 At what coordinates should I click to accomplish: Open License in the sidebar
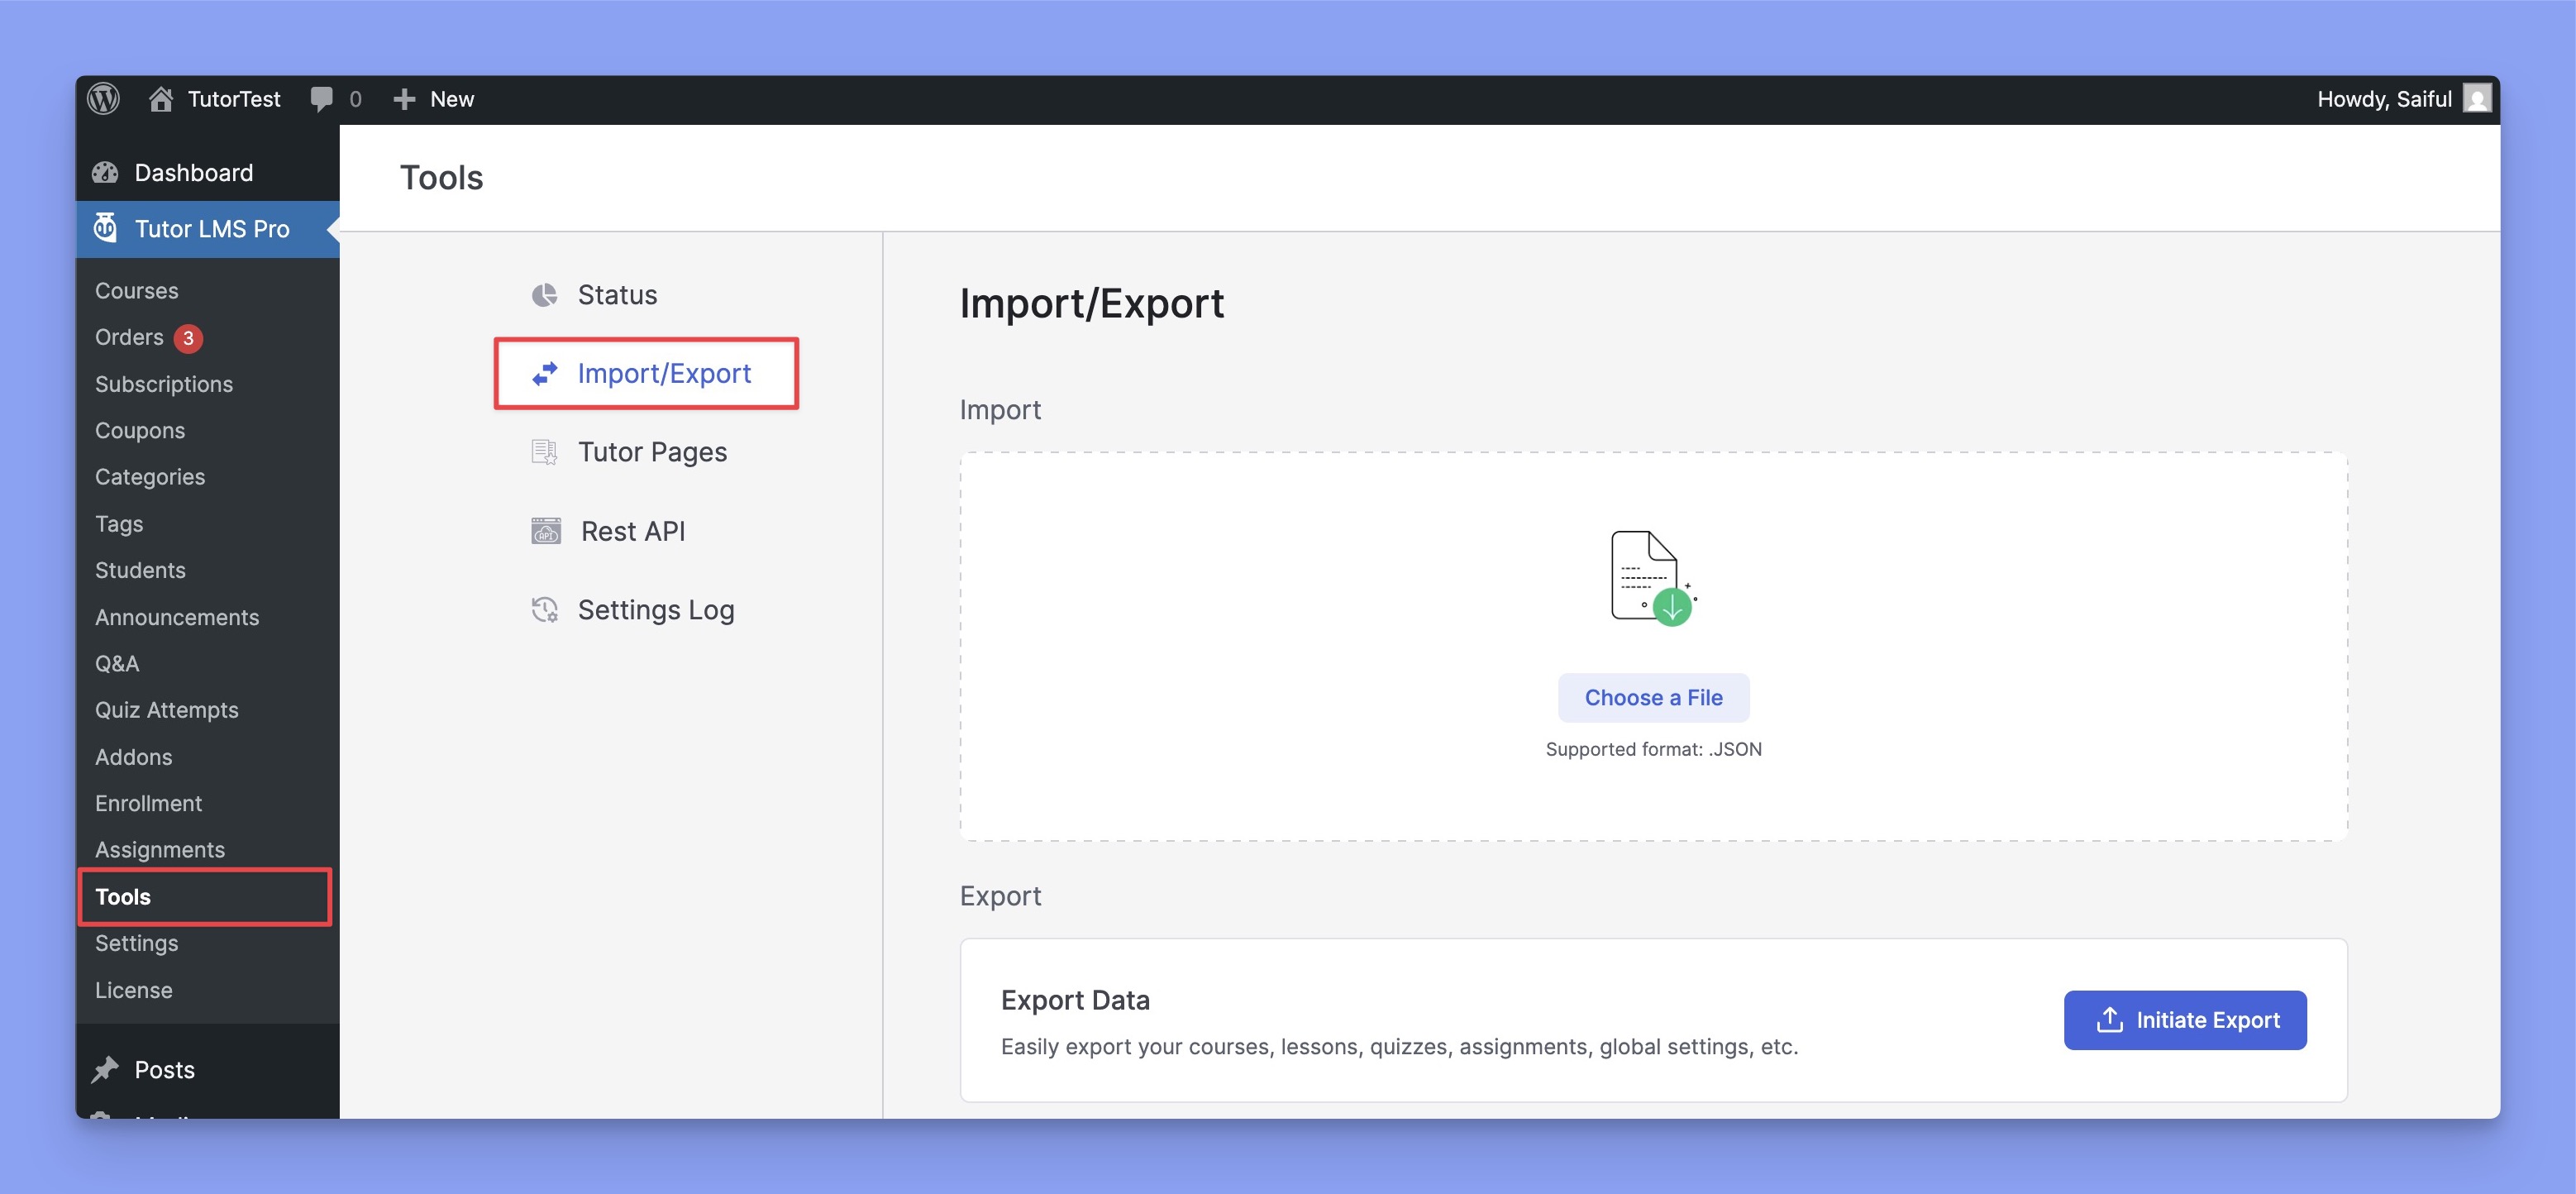134,990
